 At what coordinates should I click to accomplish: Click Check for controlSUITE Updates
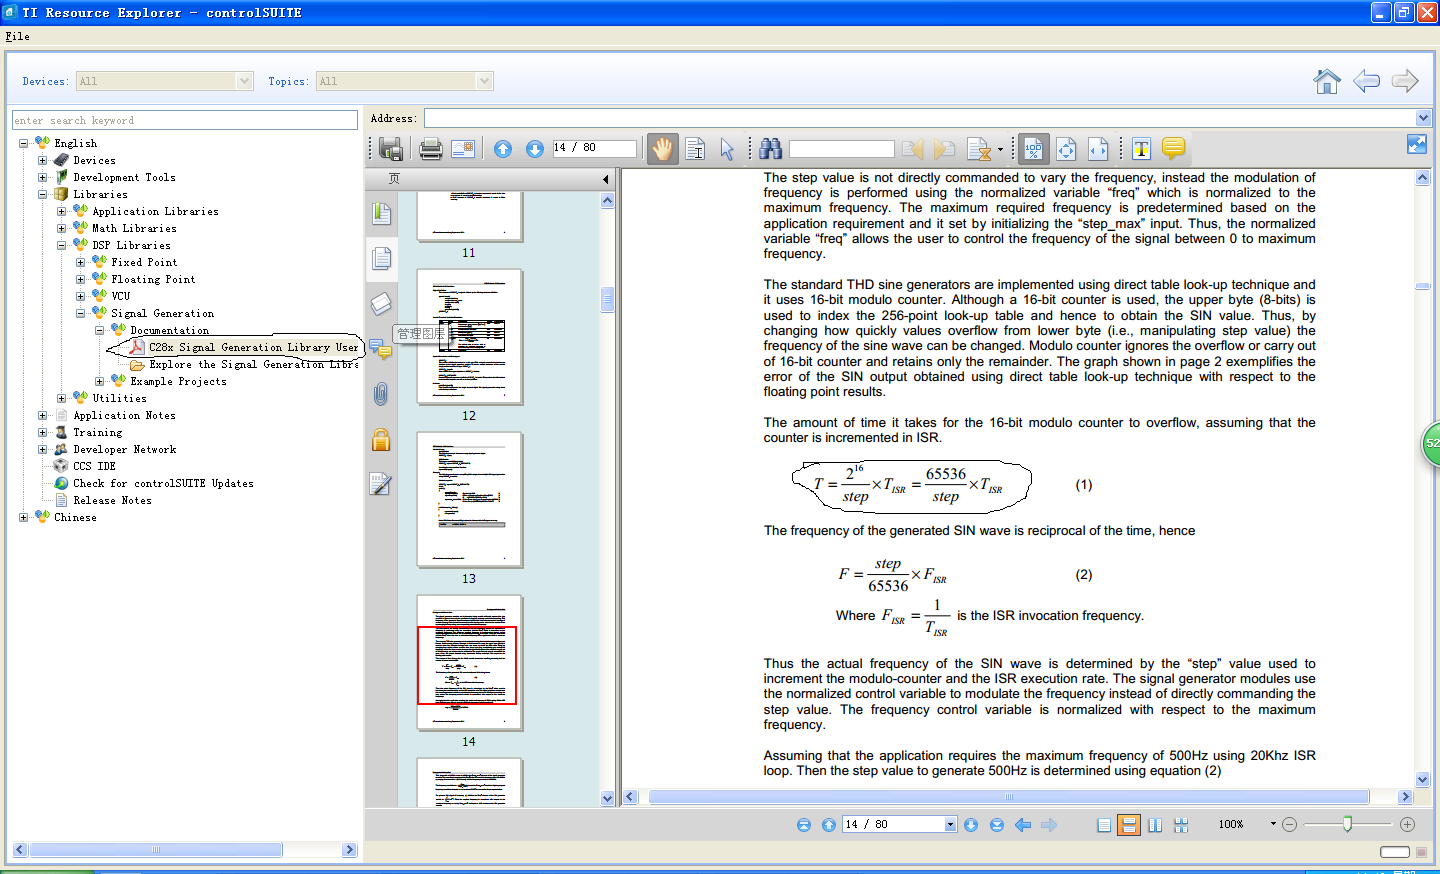[x=163, y=483]
